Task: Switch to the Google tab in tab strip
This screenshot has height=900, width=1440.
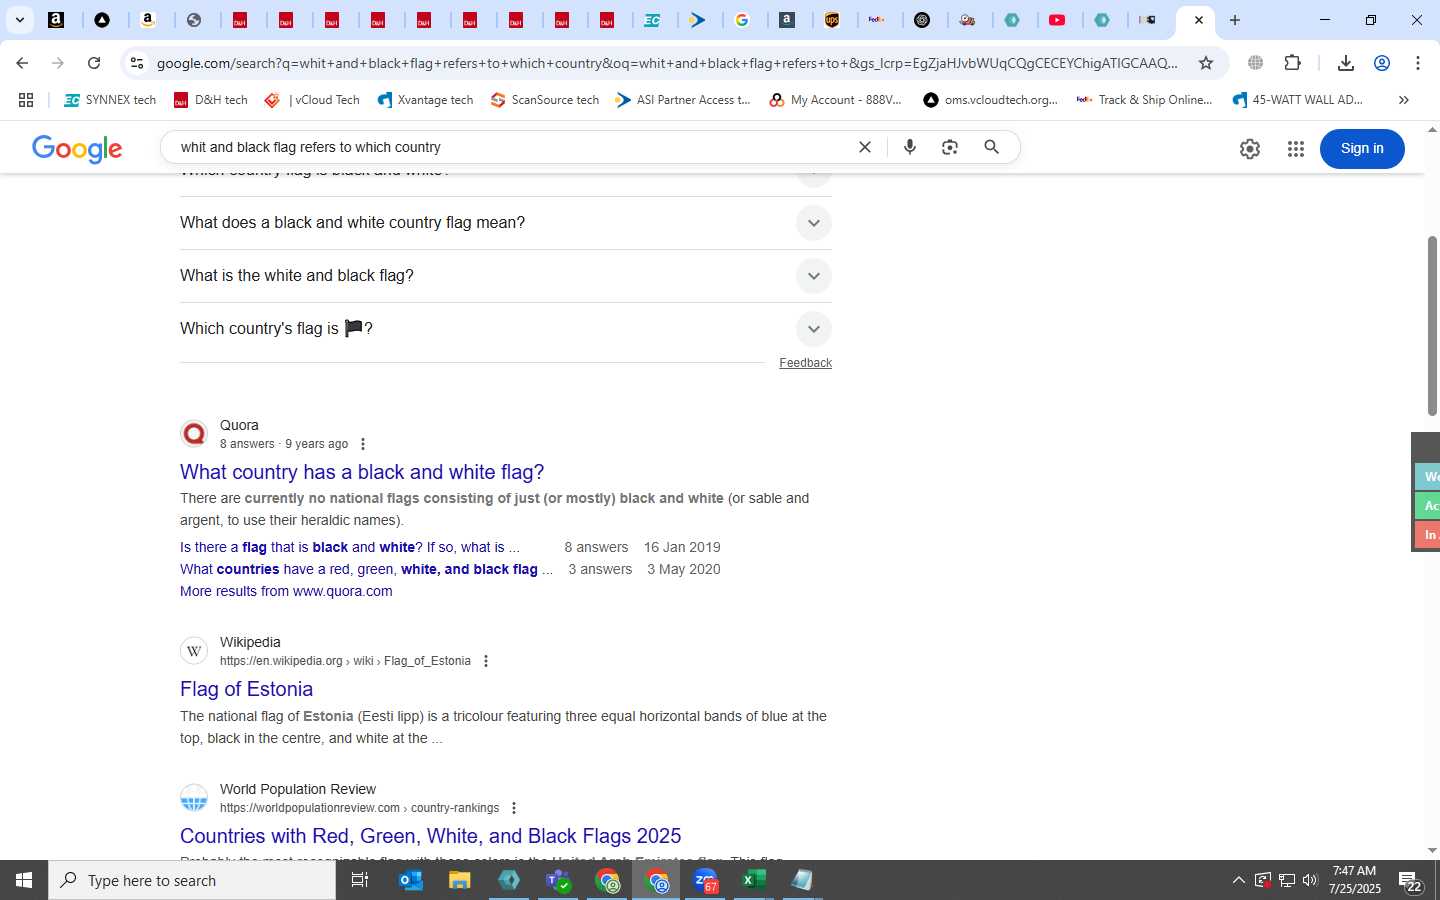Action: pyautogui.click(x=742, y=20)
